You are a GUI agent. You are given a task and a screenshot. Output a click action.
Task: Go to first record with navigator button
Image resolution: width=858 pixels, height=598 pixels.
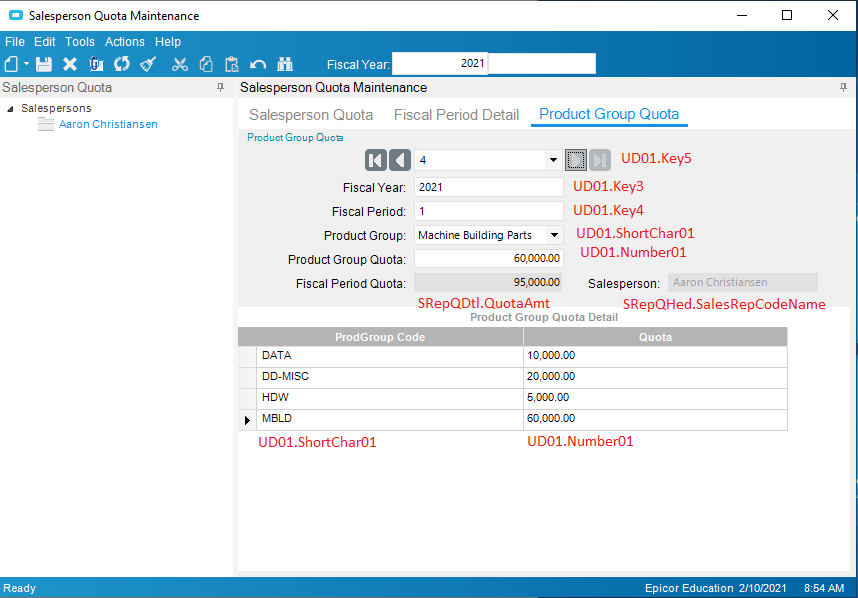point(375,160)
